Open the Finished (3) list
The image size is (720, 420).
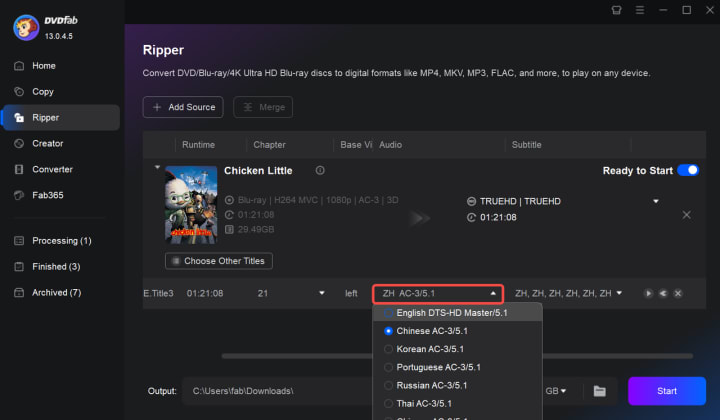[x=56, y=267]
